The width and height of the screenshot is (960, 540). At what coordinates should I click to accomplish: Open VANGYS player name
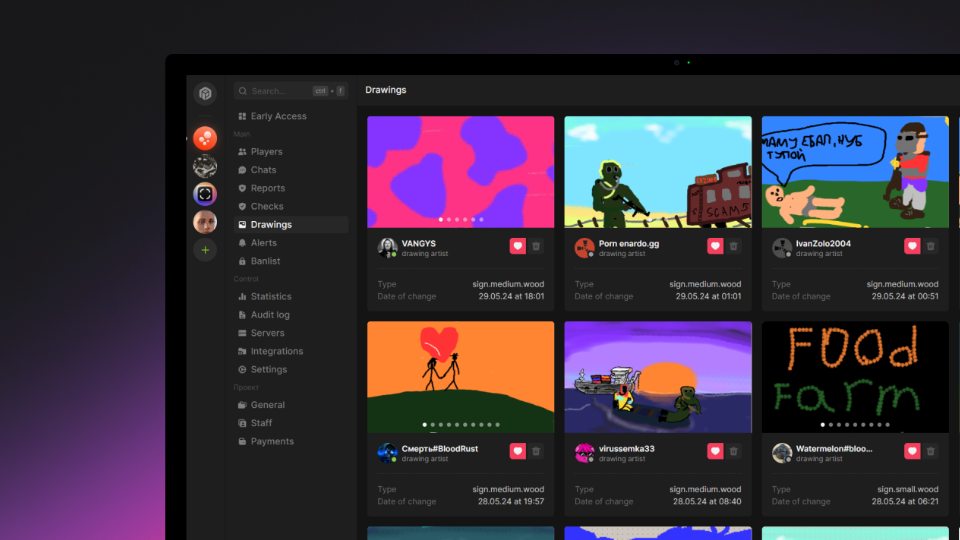(419, 243)
